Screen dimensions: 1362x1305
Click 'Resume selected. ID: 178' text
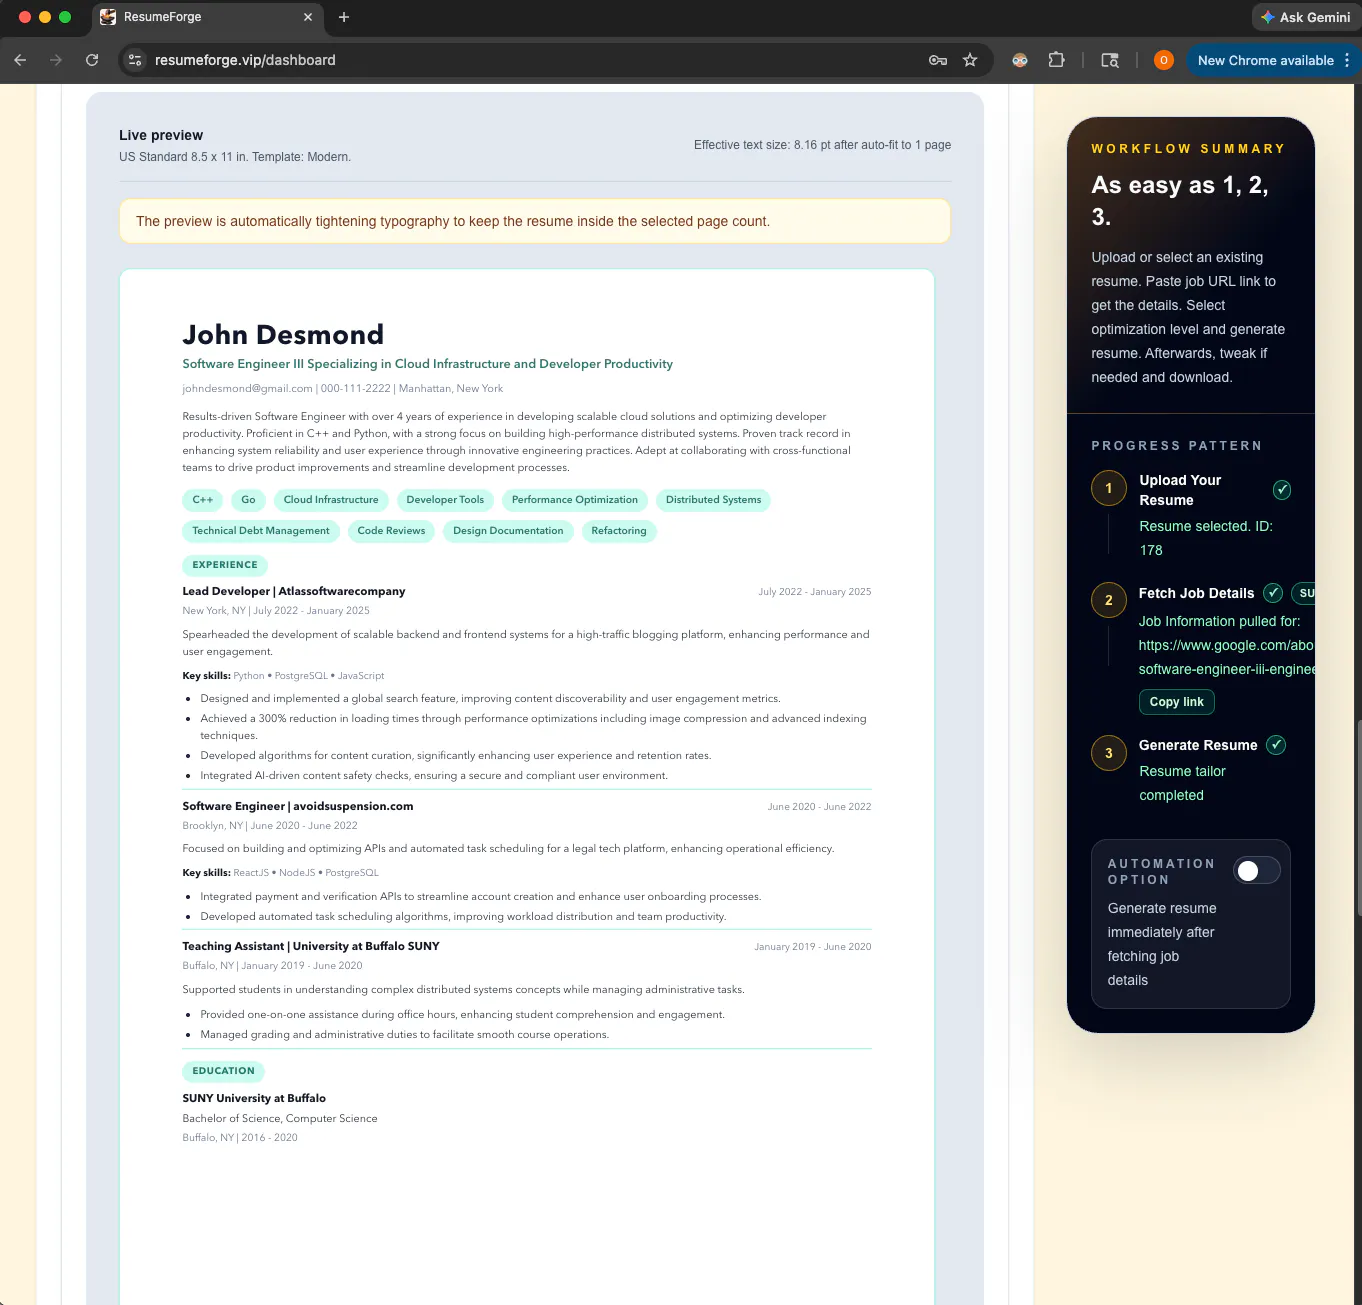tap(1206, 538)
